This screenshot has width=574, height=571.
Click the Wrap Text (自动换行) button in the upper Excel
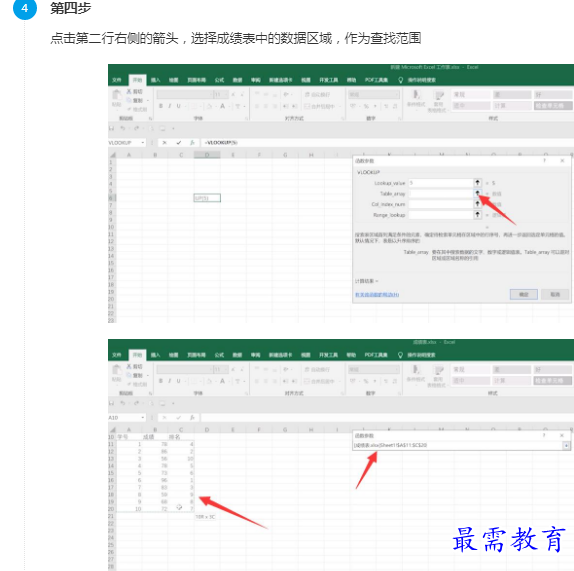pos(318,94)
